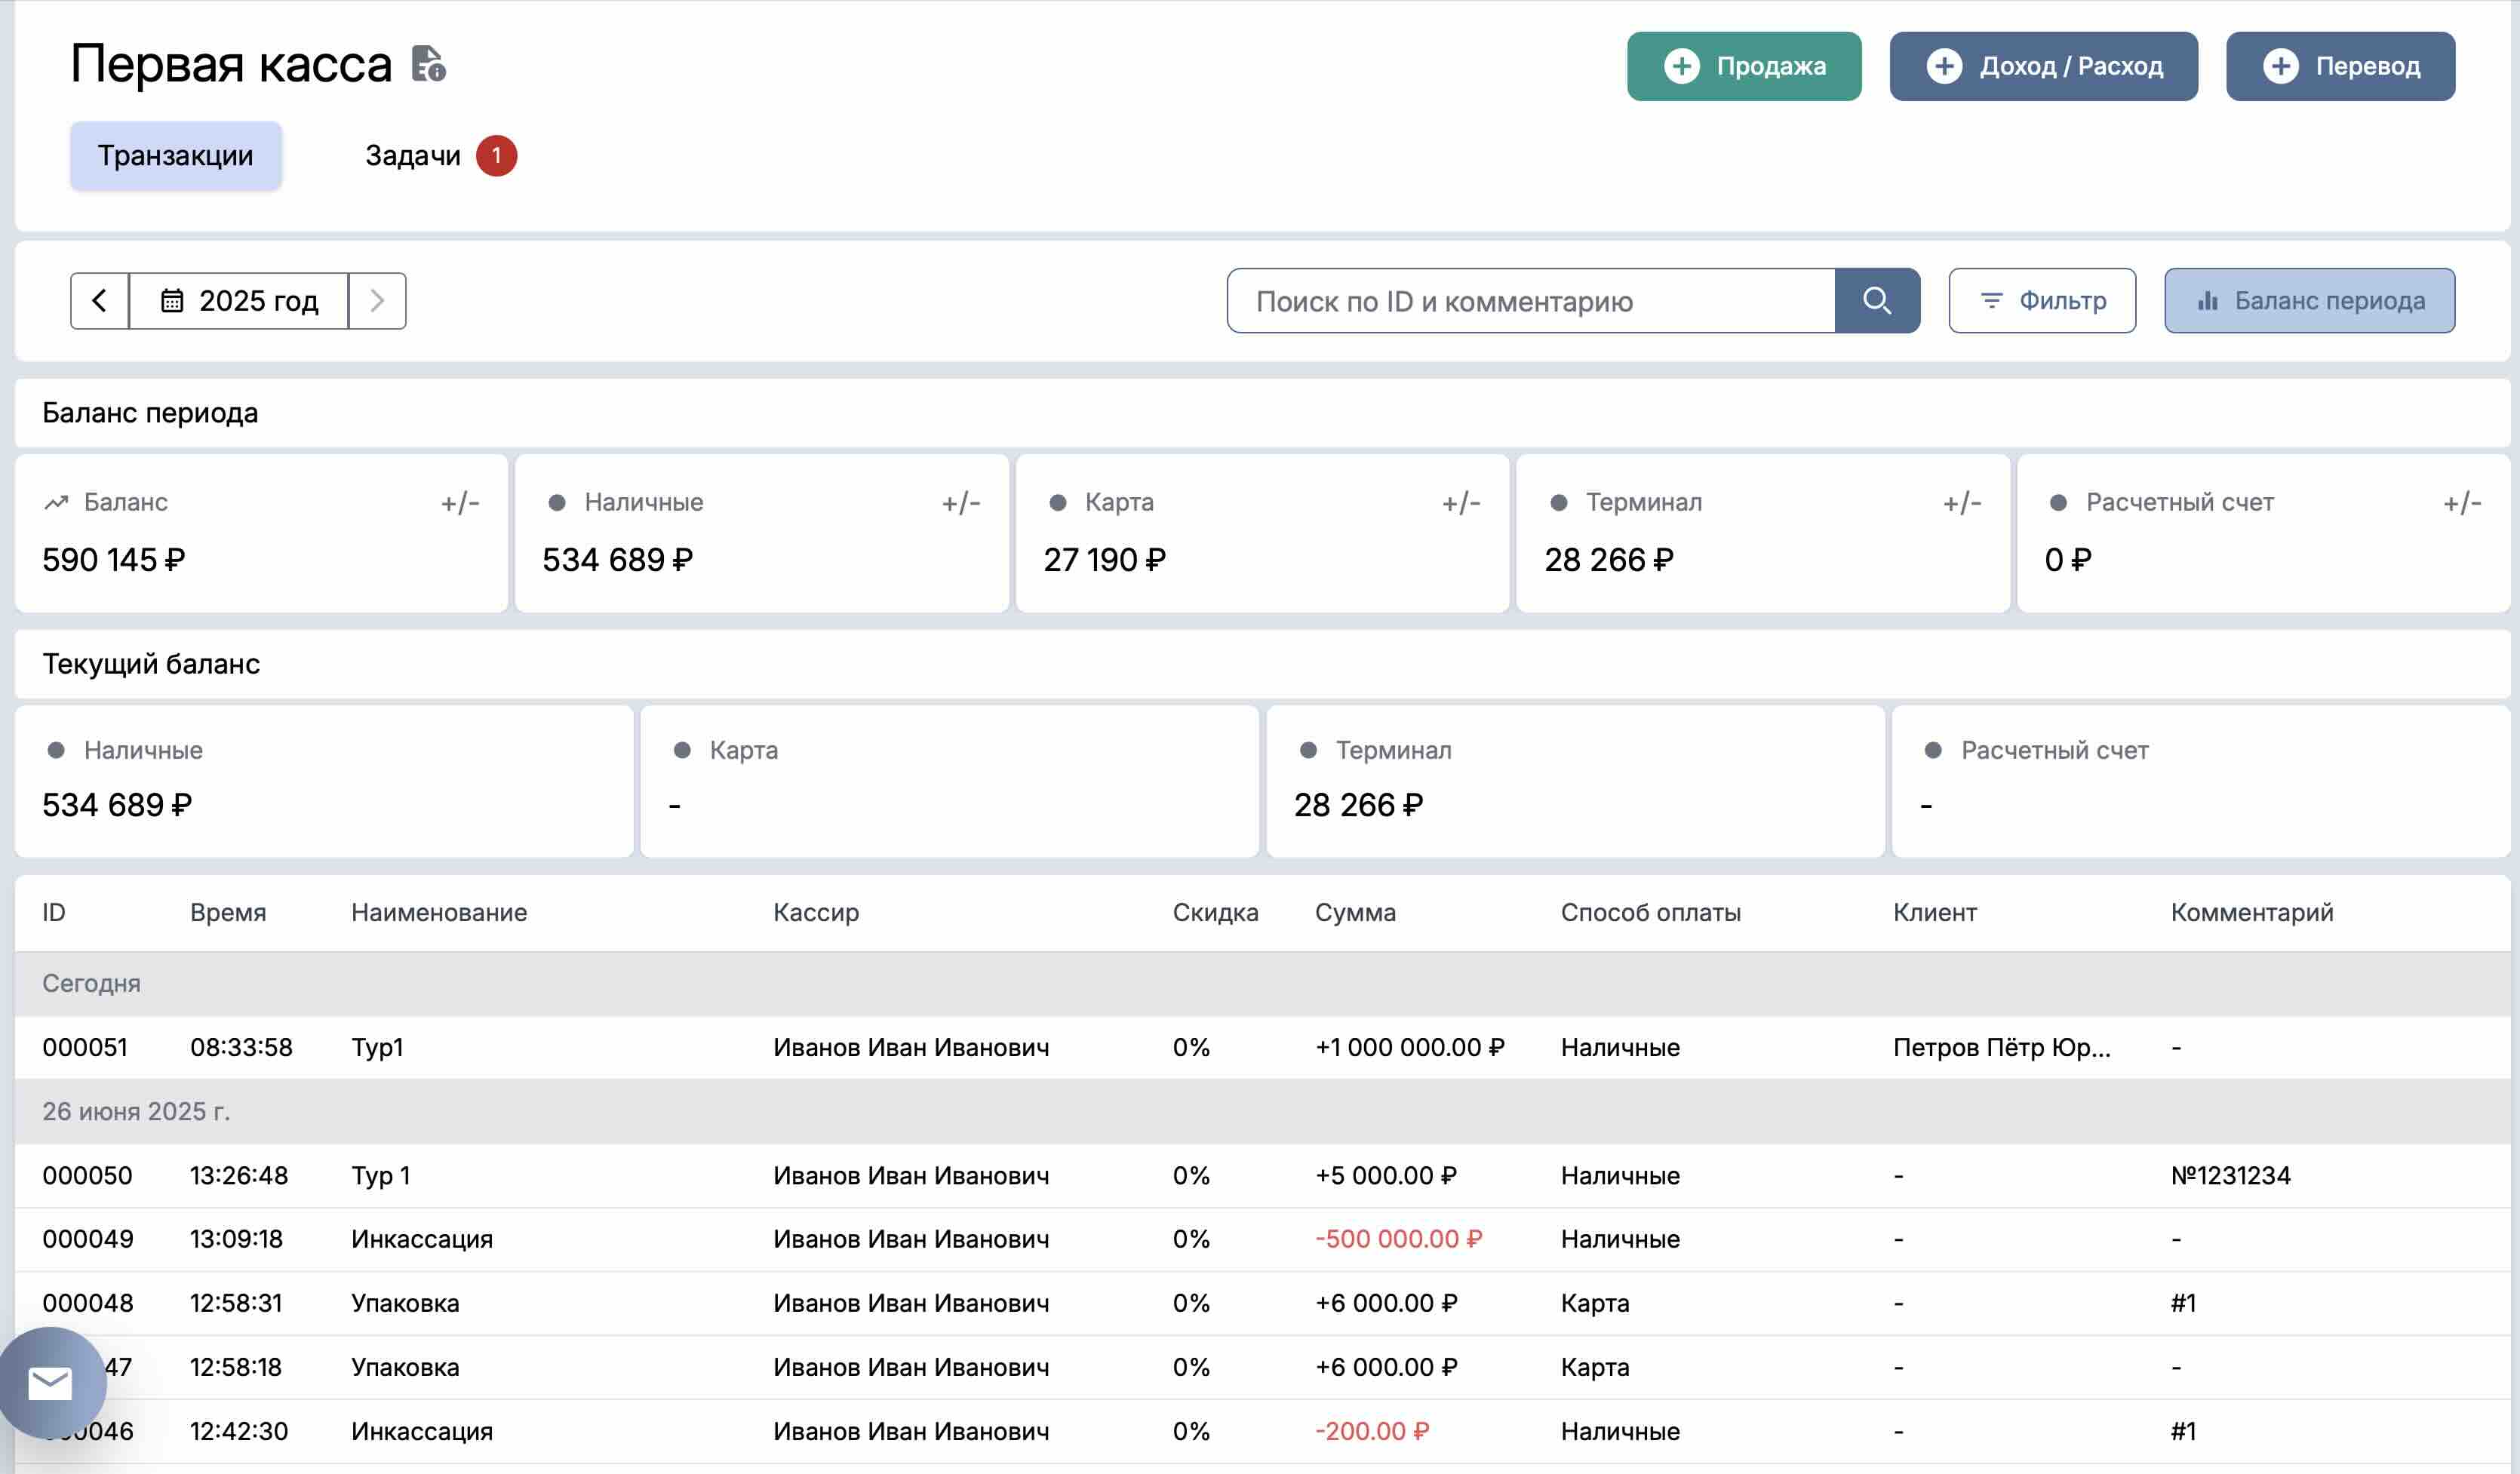2520x1474 pixels.
Task: Click the +/- toggle on Баланс card
Action: click(460, 503)
